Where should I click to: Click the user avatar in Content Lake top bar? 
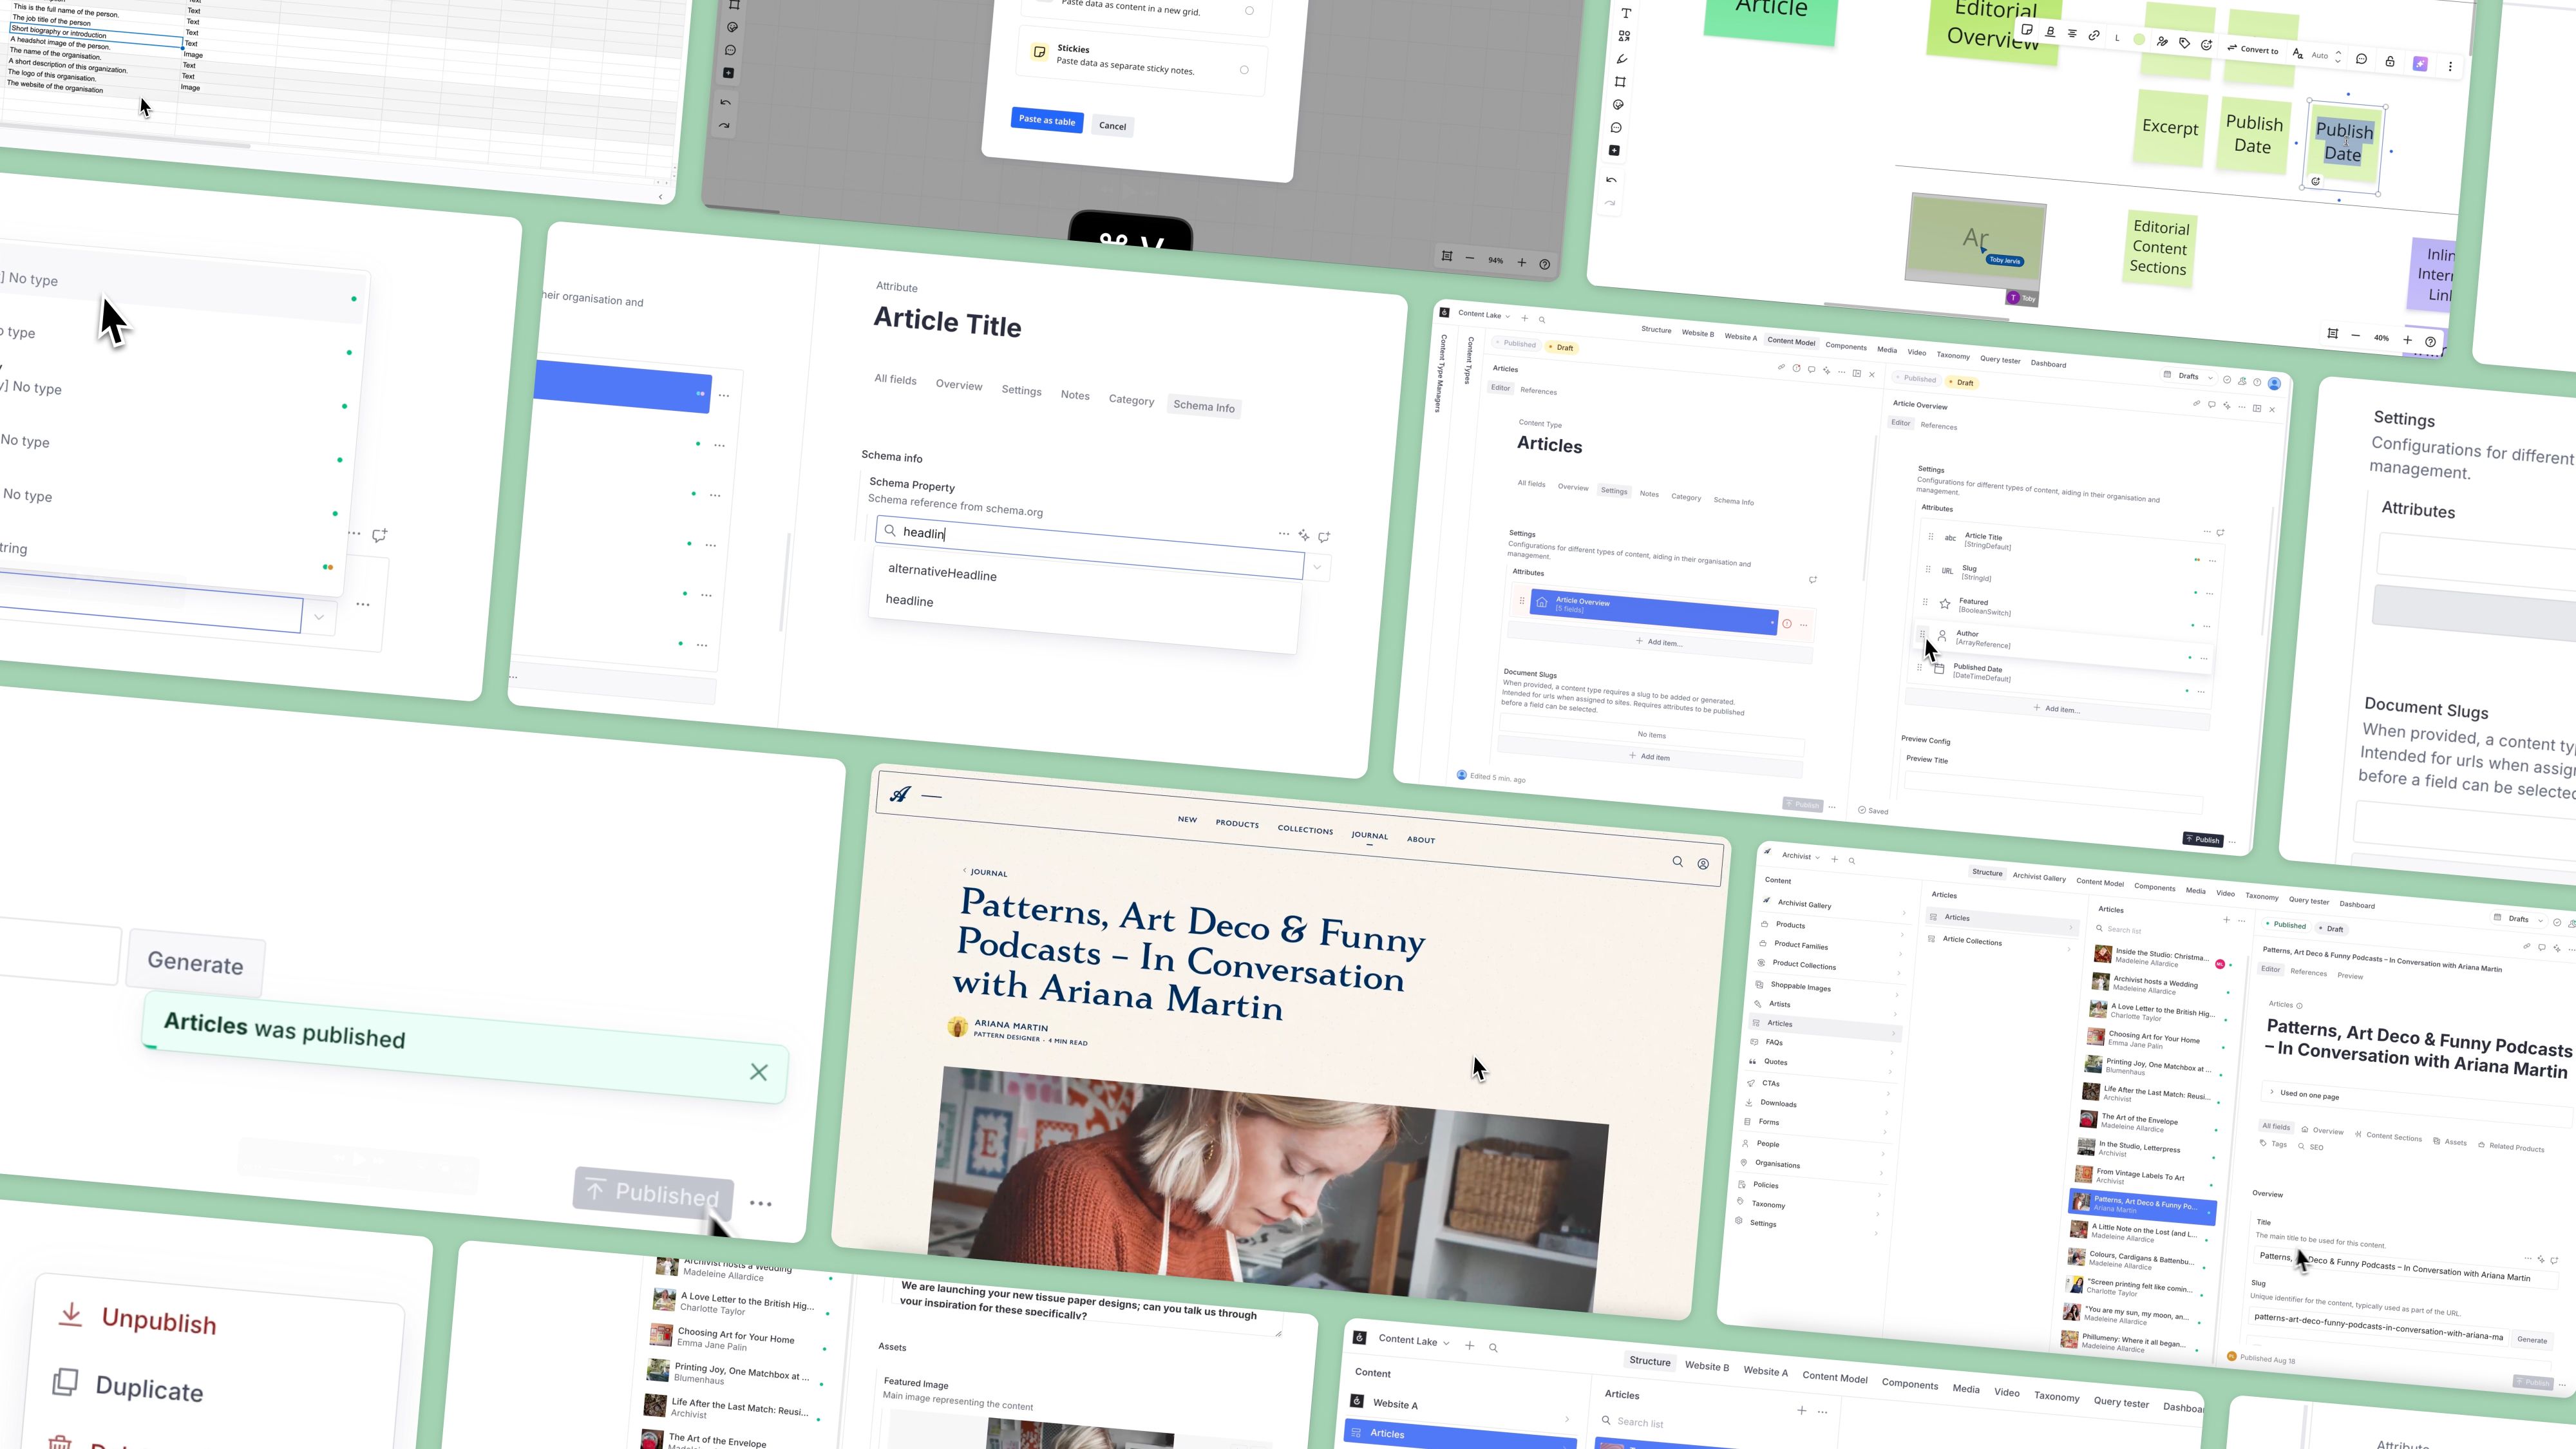[2275, 384]
